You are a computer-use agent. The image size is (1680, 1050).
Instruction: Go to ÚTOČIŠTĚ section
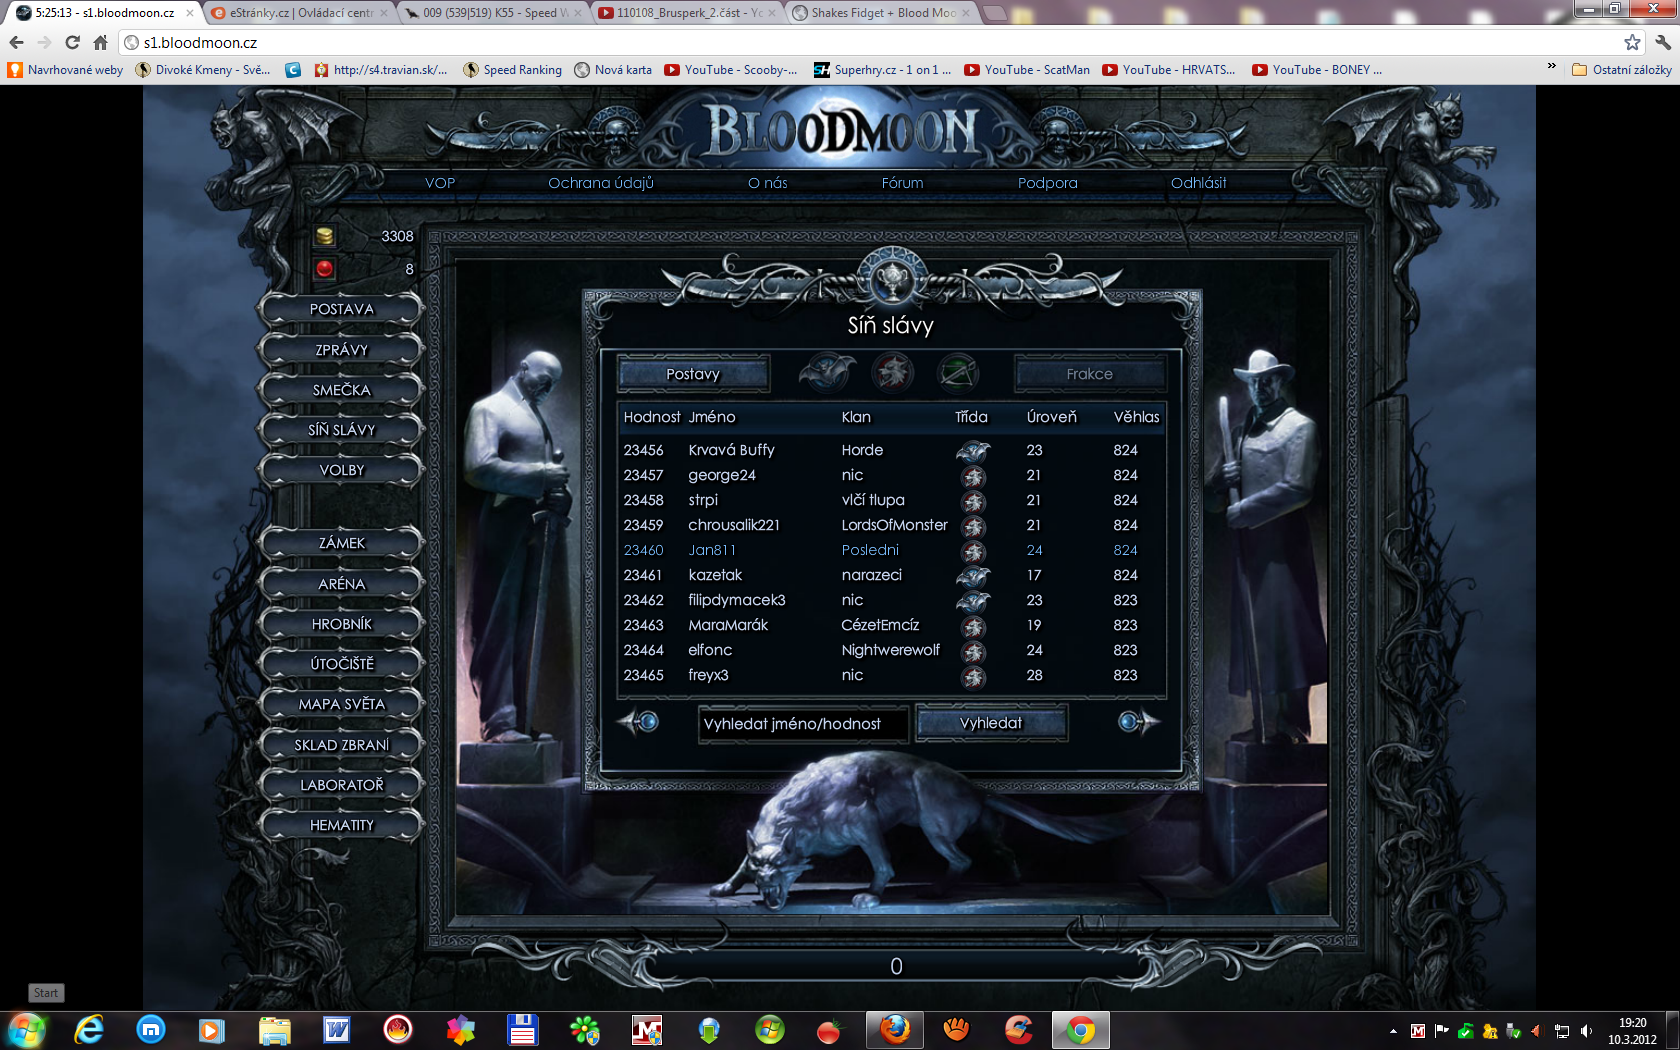click(x=341, y=664)
